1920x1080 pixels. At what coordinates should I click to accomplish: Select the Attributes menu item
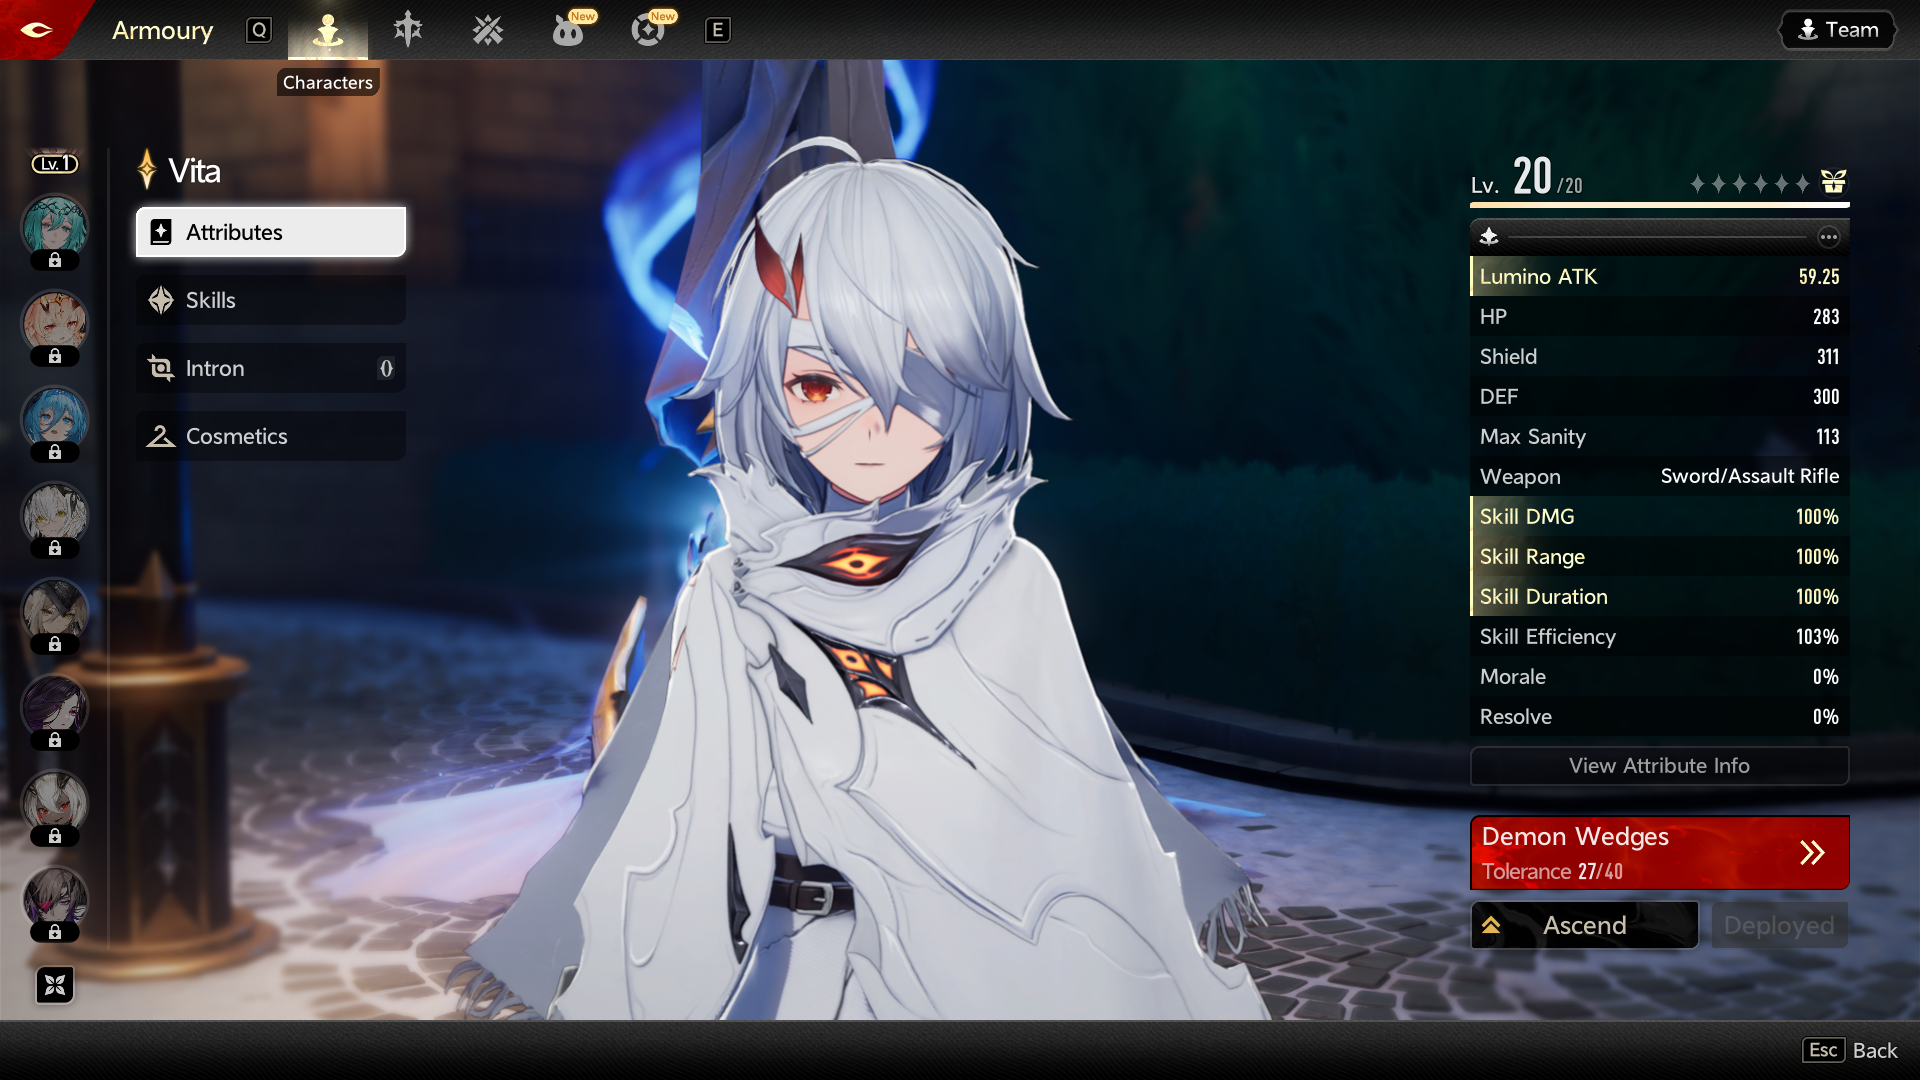point(271,232)
